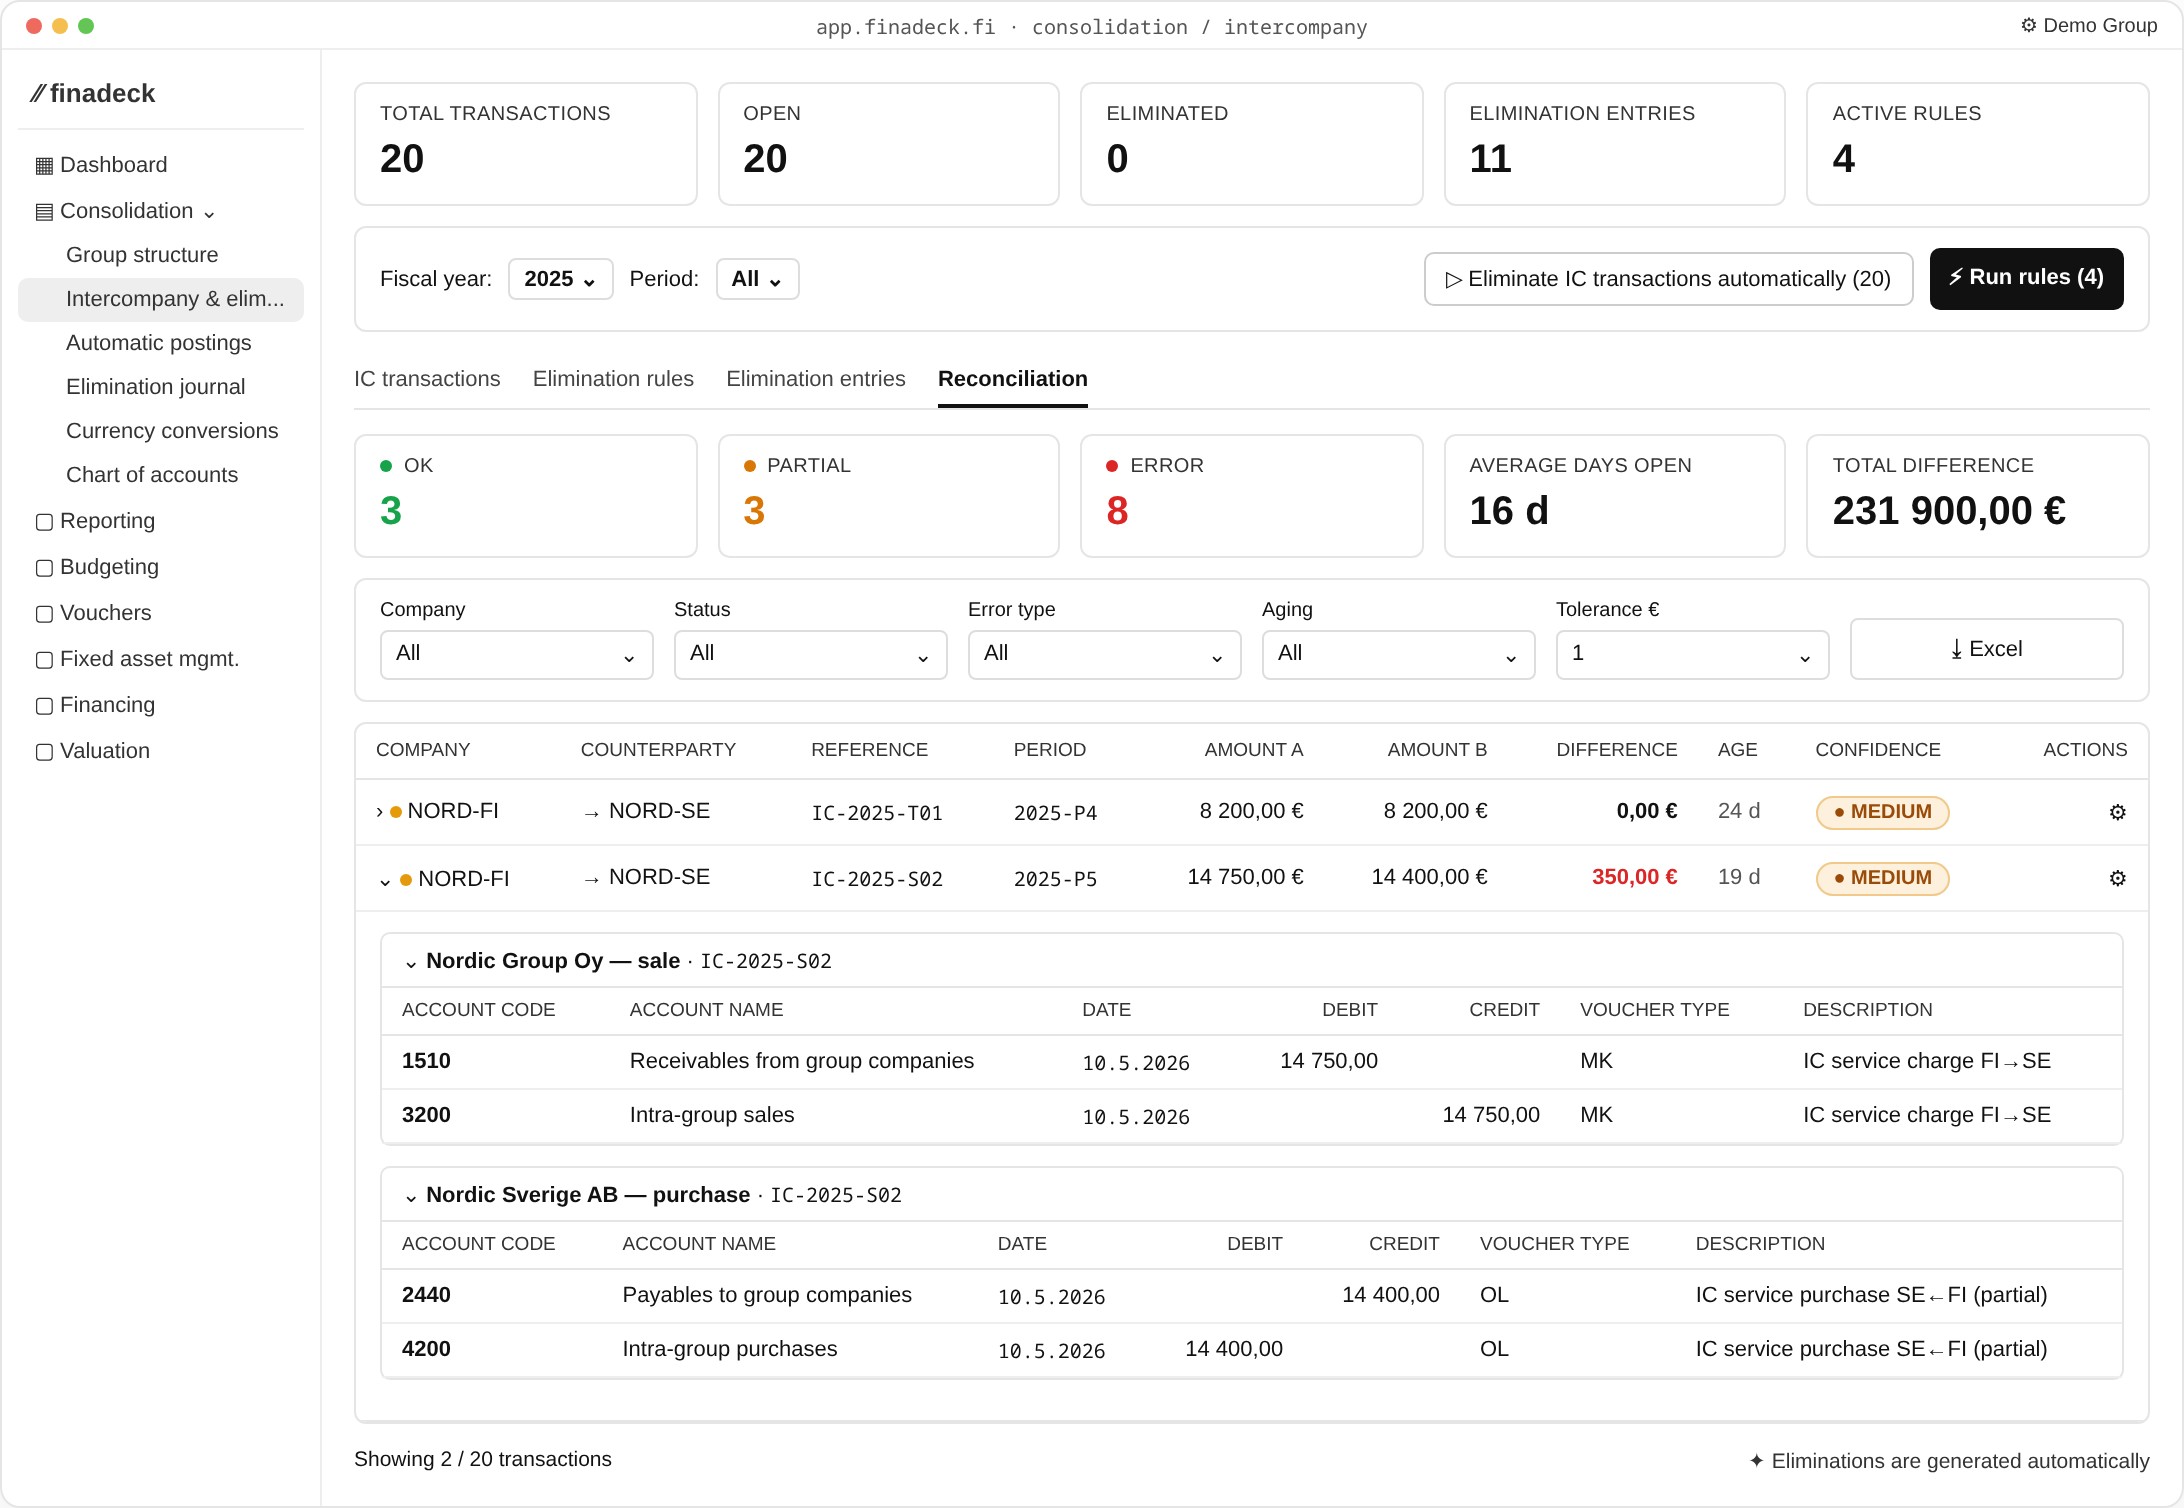Open the Aging filter dropdown
This screenshot has width=2184, height=1508.
[x=1398, y=654]
